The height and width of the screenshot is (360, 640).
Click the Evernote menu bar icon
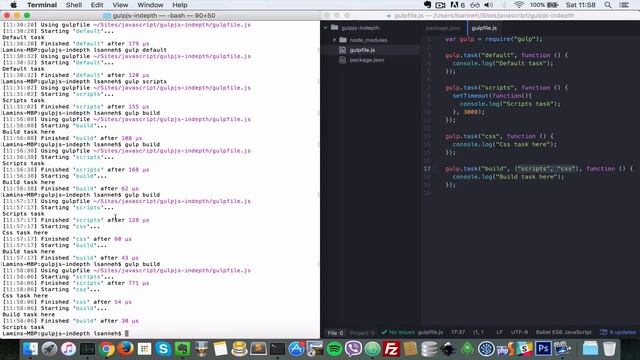click(x=427, y=5)
